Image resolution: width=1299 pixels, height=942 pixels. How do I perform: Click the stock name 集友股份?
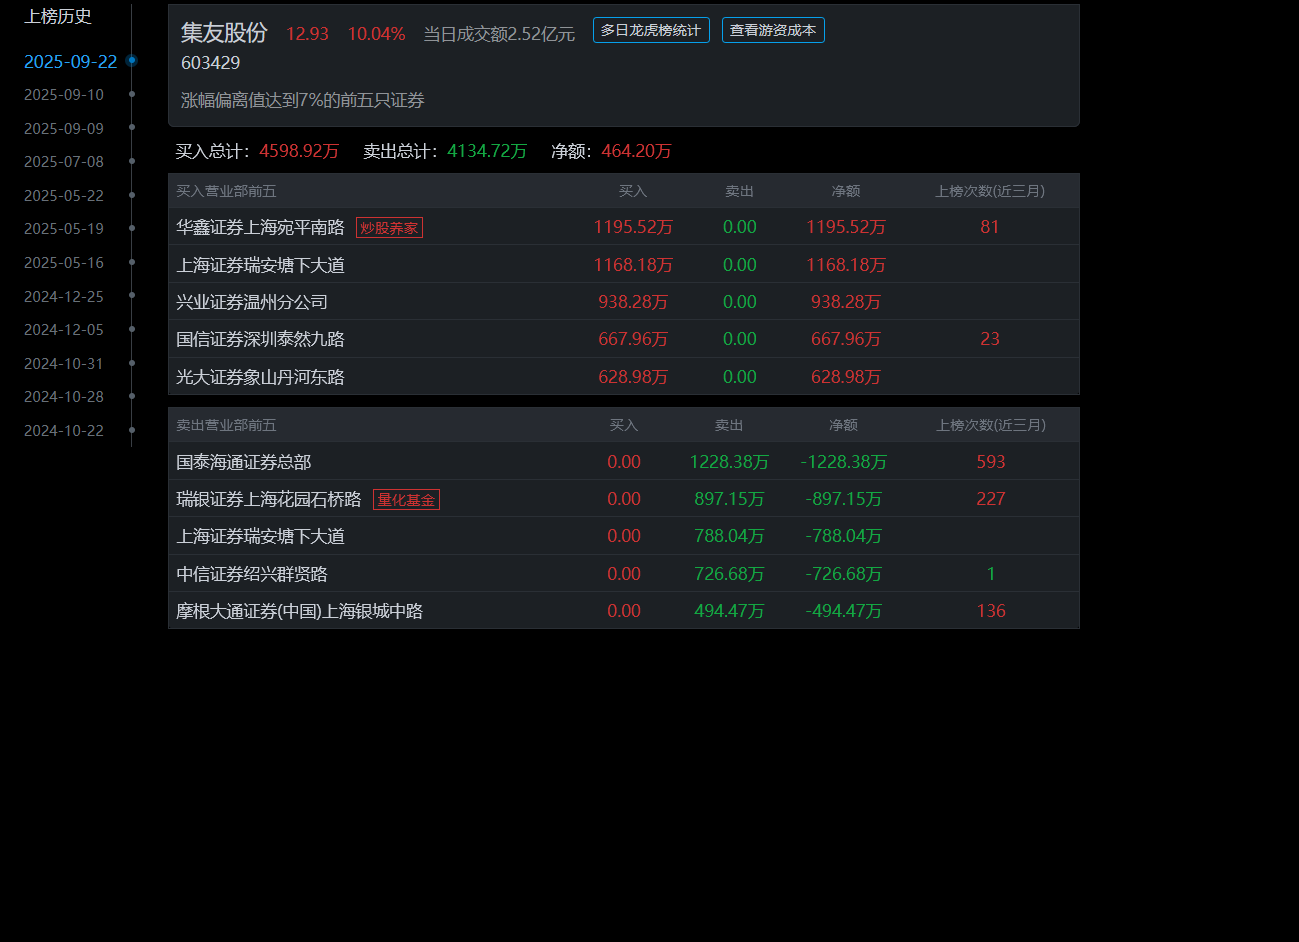pyautogui.click(x=224, y=33)
